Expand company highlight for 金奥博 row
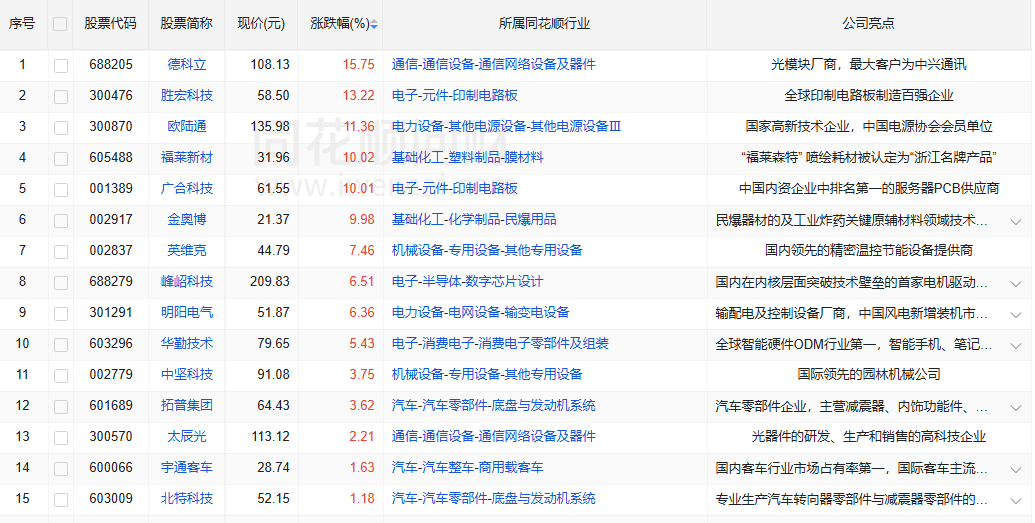The width and height of the screenshot is (1035, 523). 1016,222
